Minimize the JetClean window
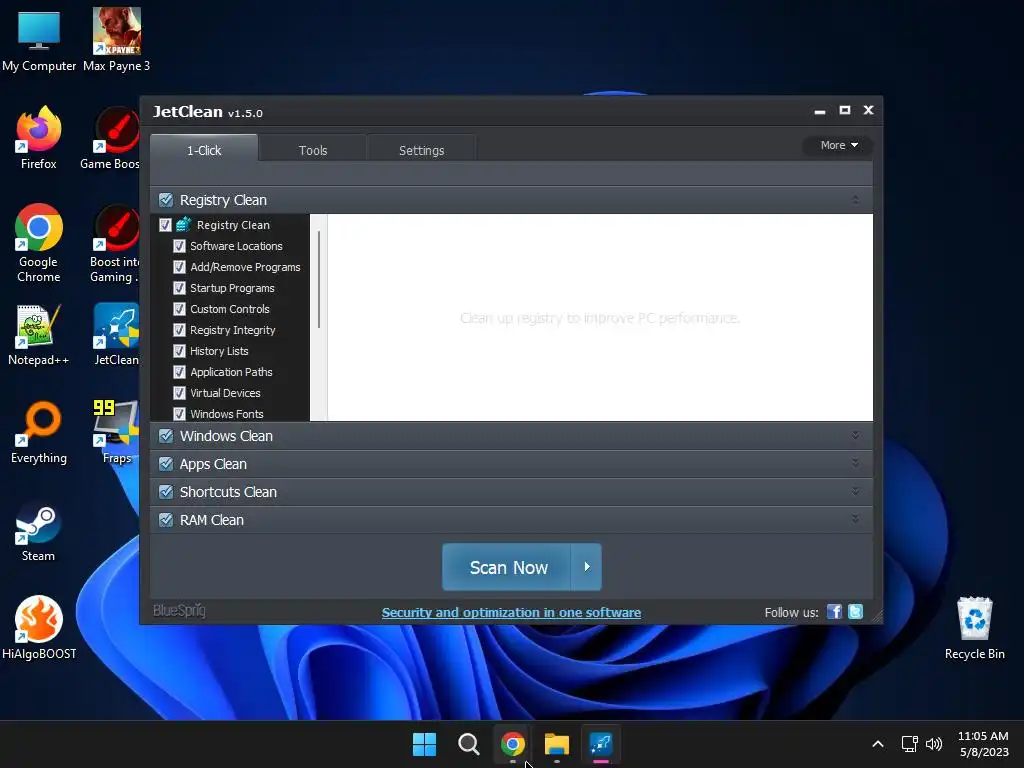Viewport: 1024px width, 768px height. (820, 112)
